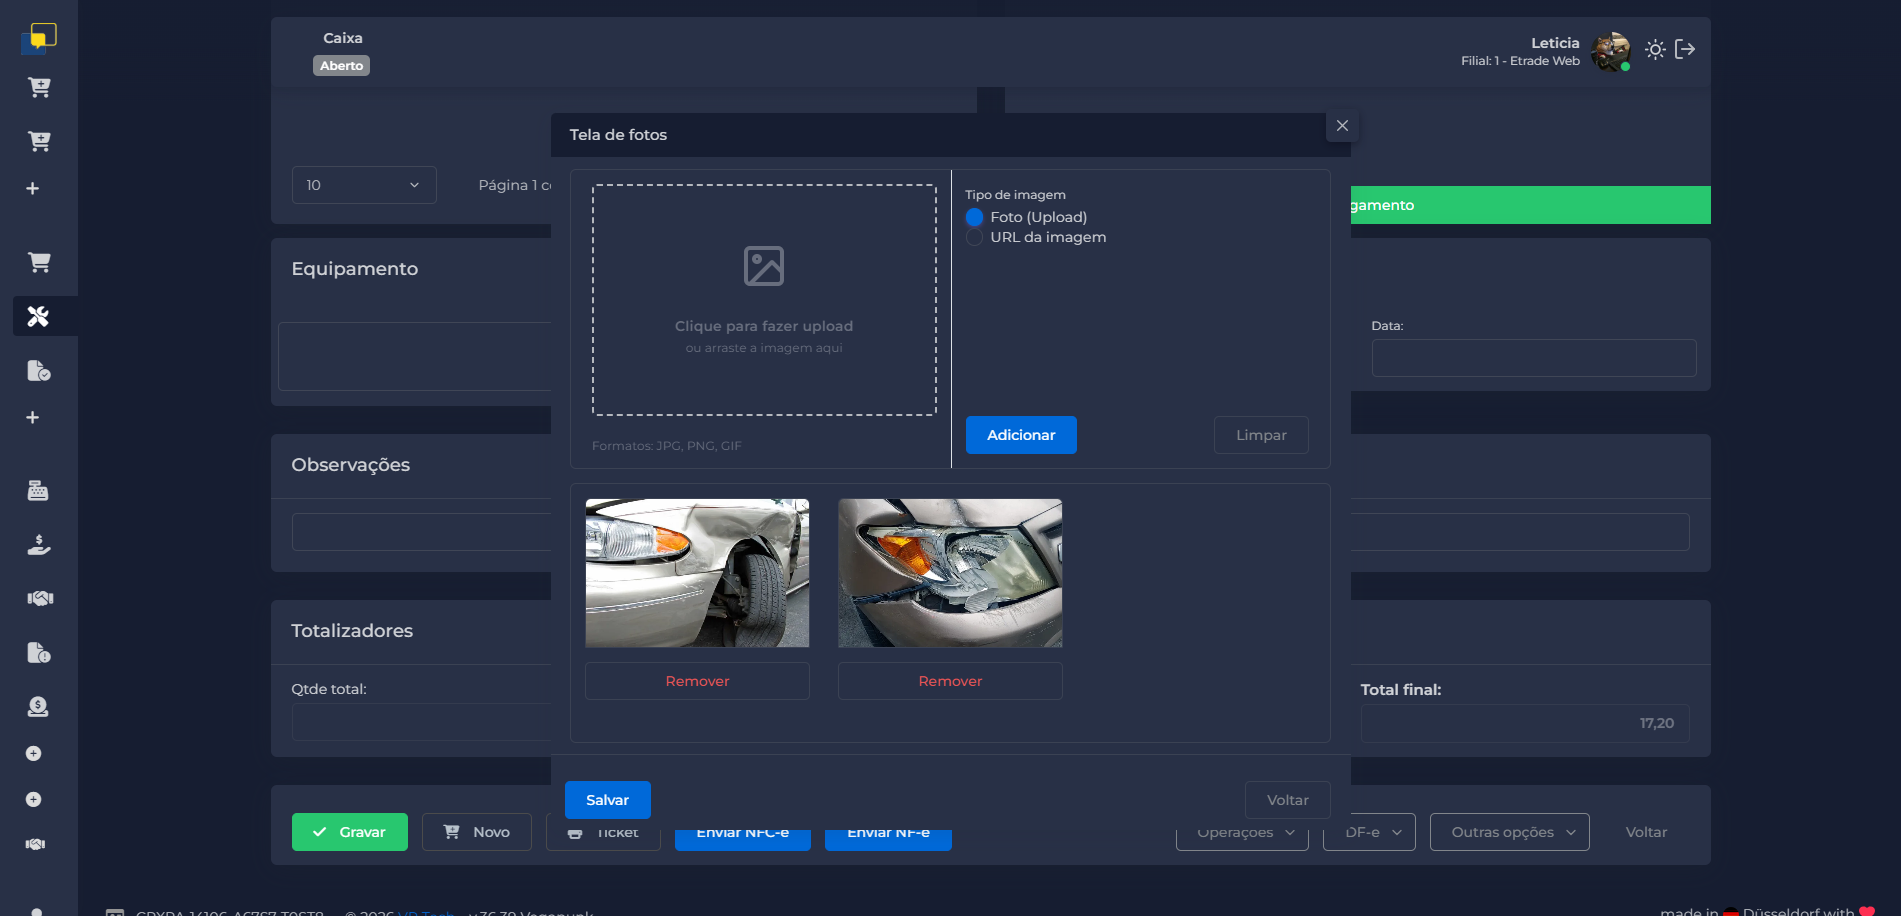Click Voltar in the photo dialog
The height and width of the screenshot is (916, 1901).
coord(1288,800)
